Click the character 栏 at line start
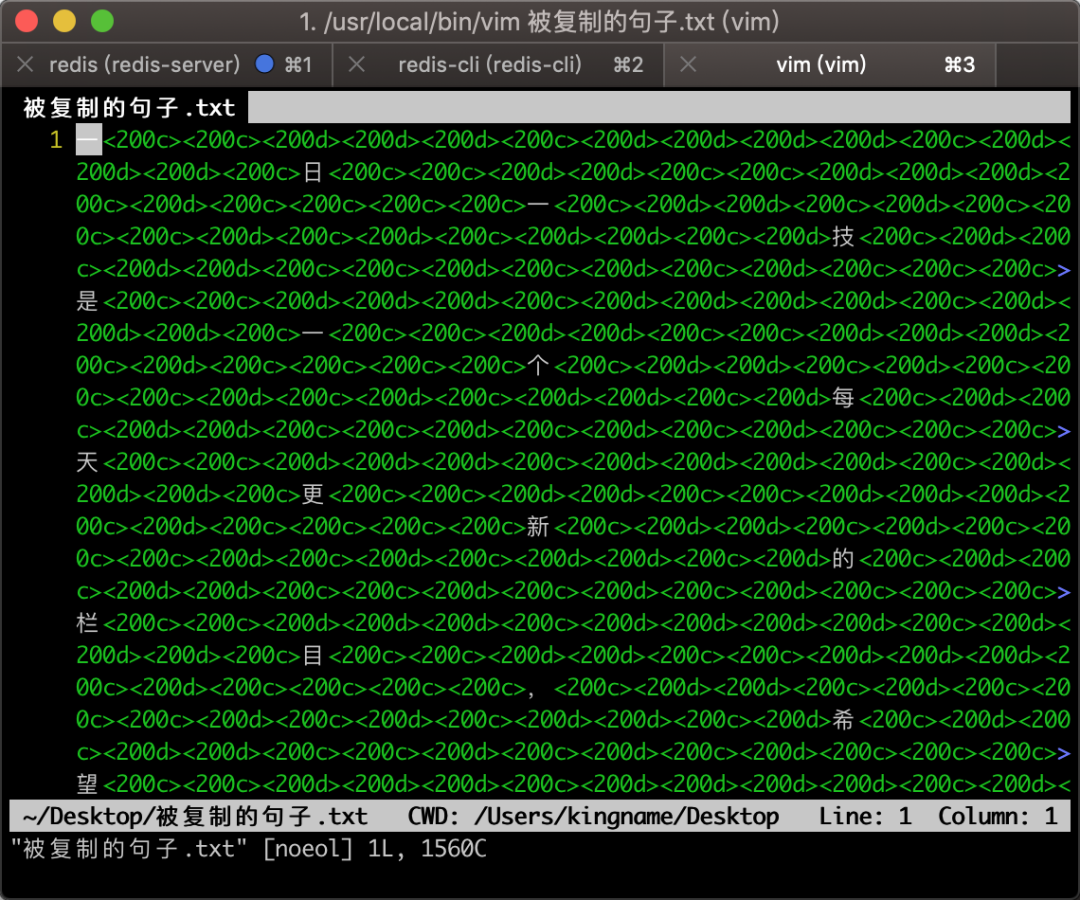The height and width of the screenshot is (900, 1080). click(x=87, y=623)
